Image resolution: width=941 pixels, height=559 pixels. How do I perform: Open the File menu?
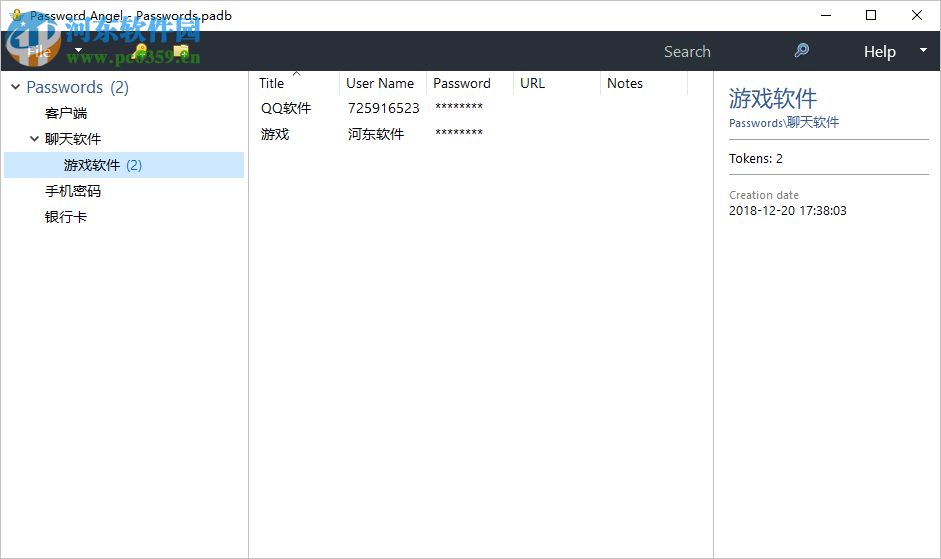[39, 52]
